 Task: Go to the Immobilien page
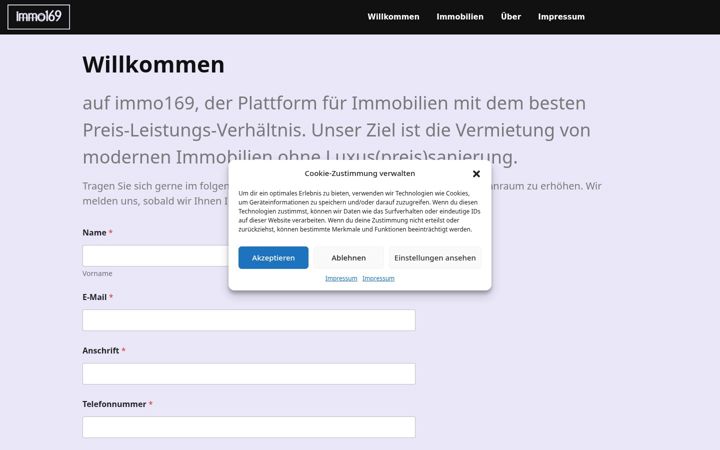(x=460, y=17)
